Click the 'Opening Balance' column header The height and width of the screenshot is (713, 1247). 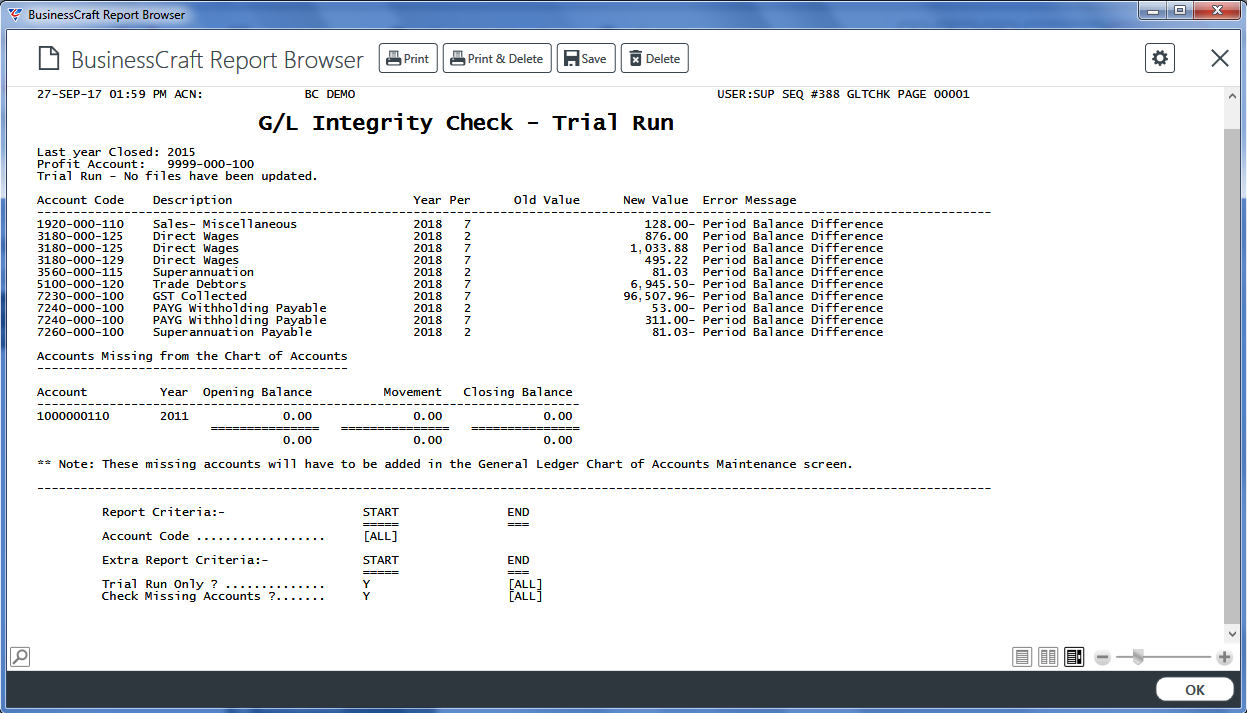point(257,392)
